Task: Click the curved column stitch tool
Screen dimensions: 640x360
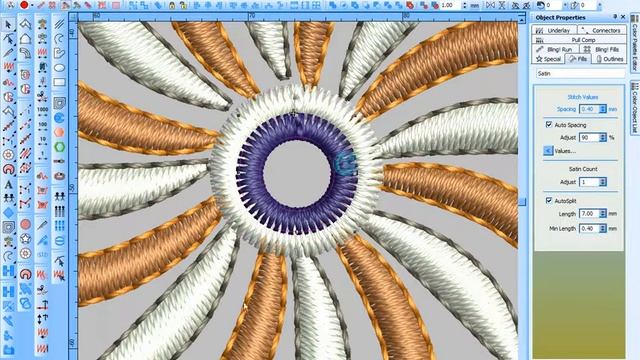Action: coord(25,53)
